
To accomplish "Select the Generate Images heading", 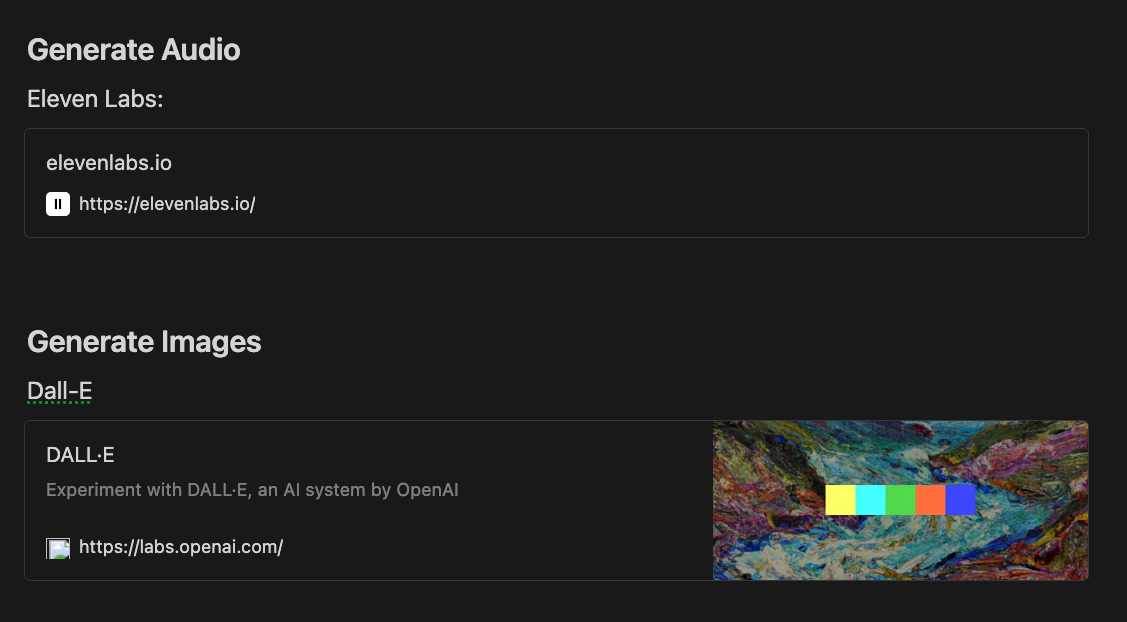I will point(144,342).
